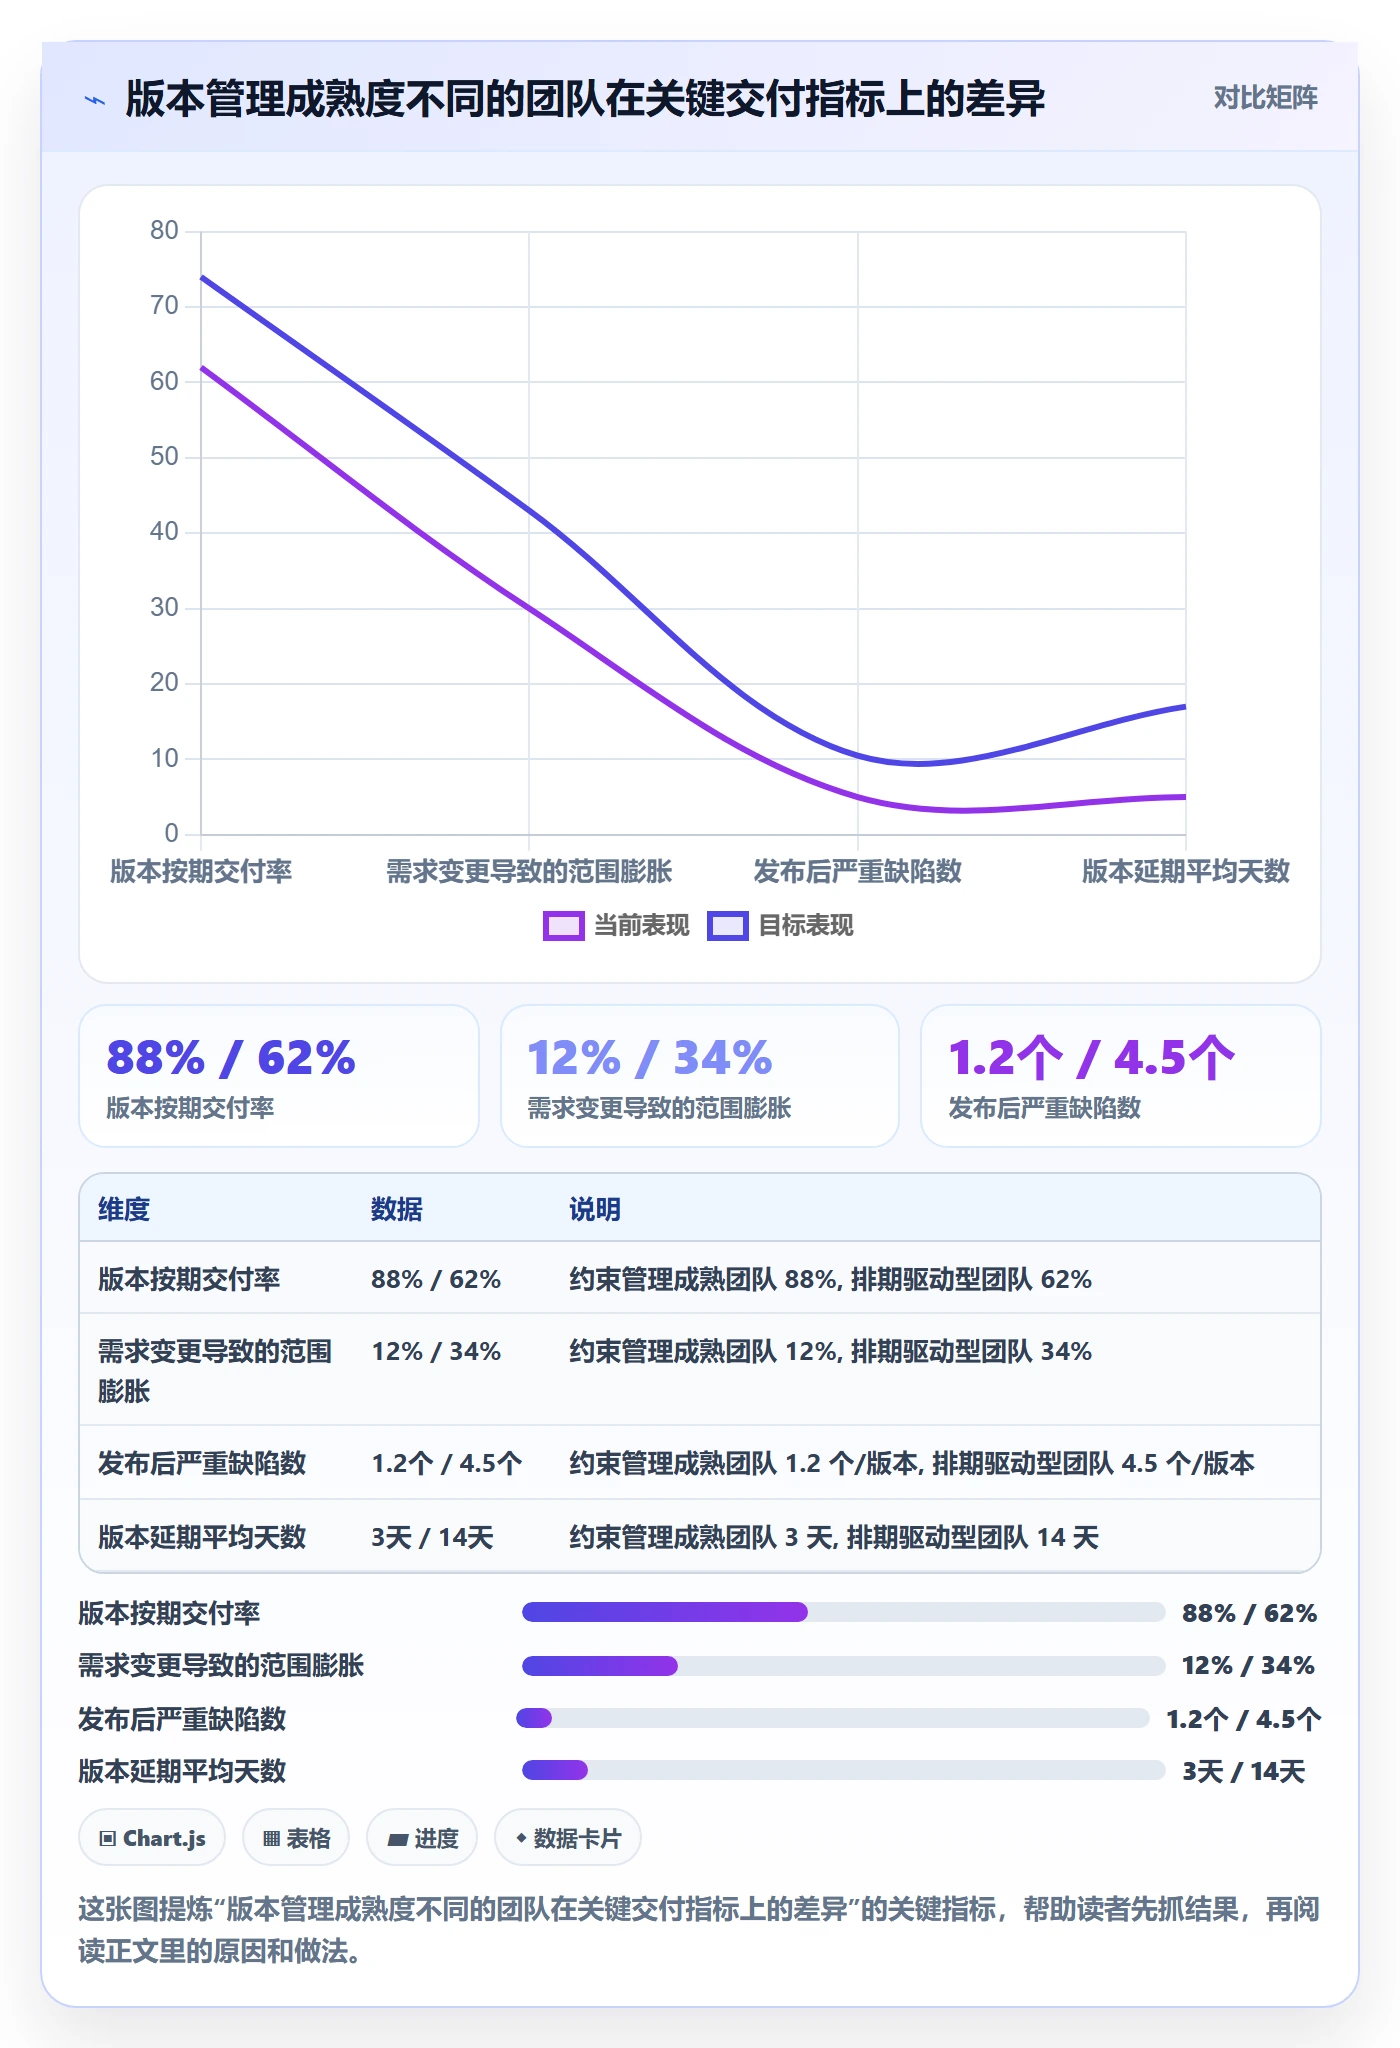Click the 版本按期交付率 progress bar
This screenshot has width=1400, height=2048.
[x=843, y=1612]
